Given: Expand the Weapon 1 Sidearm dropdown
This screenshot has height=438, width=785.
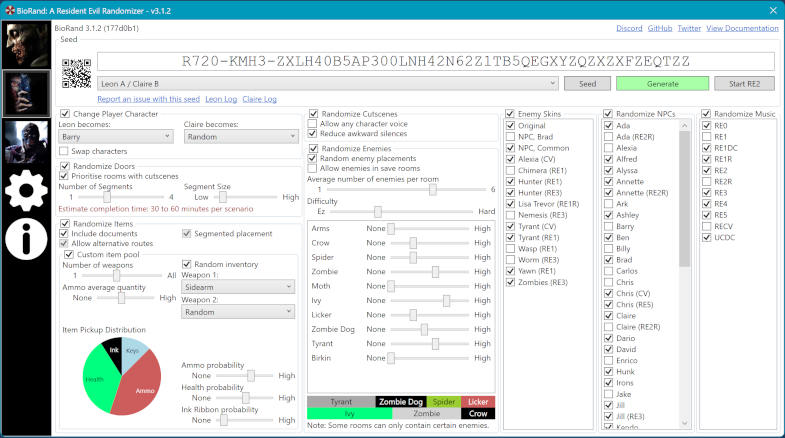Looking at the screenshot, I should 238,287.
